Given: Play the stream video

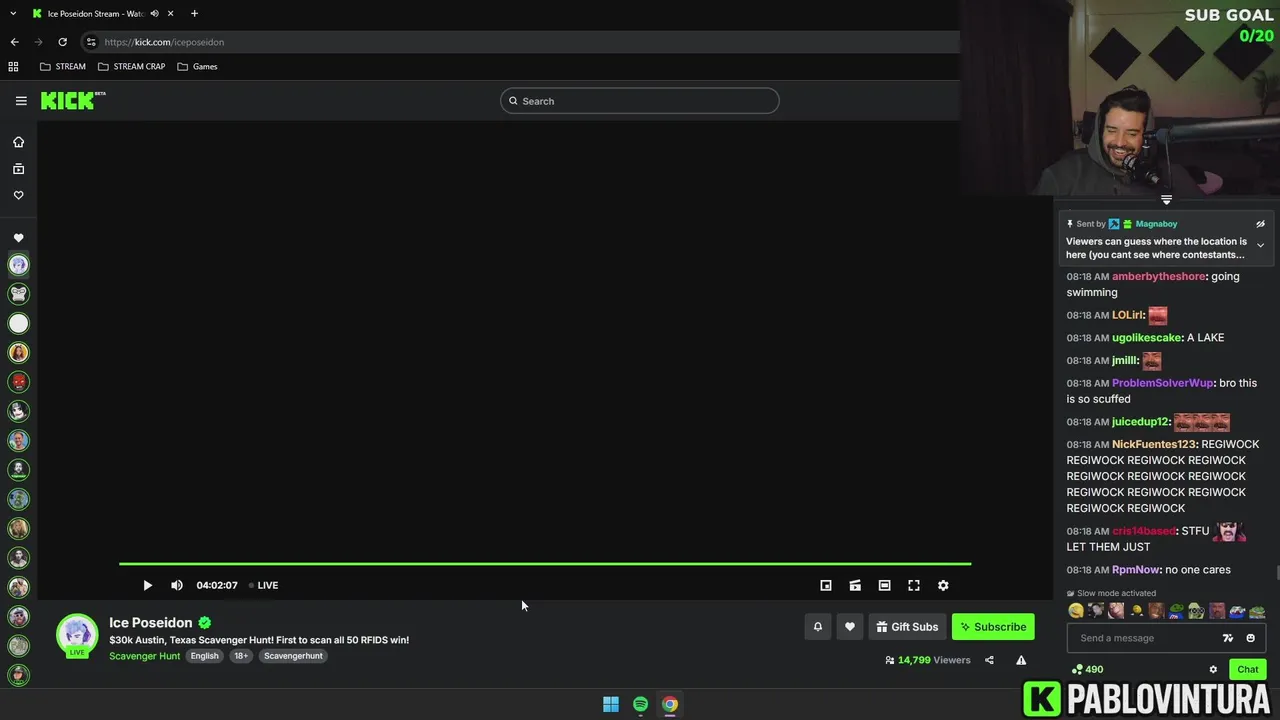Looking at the screenshot, I should 147,586.
